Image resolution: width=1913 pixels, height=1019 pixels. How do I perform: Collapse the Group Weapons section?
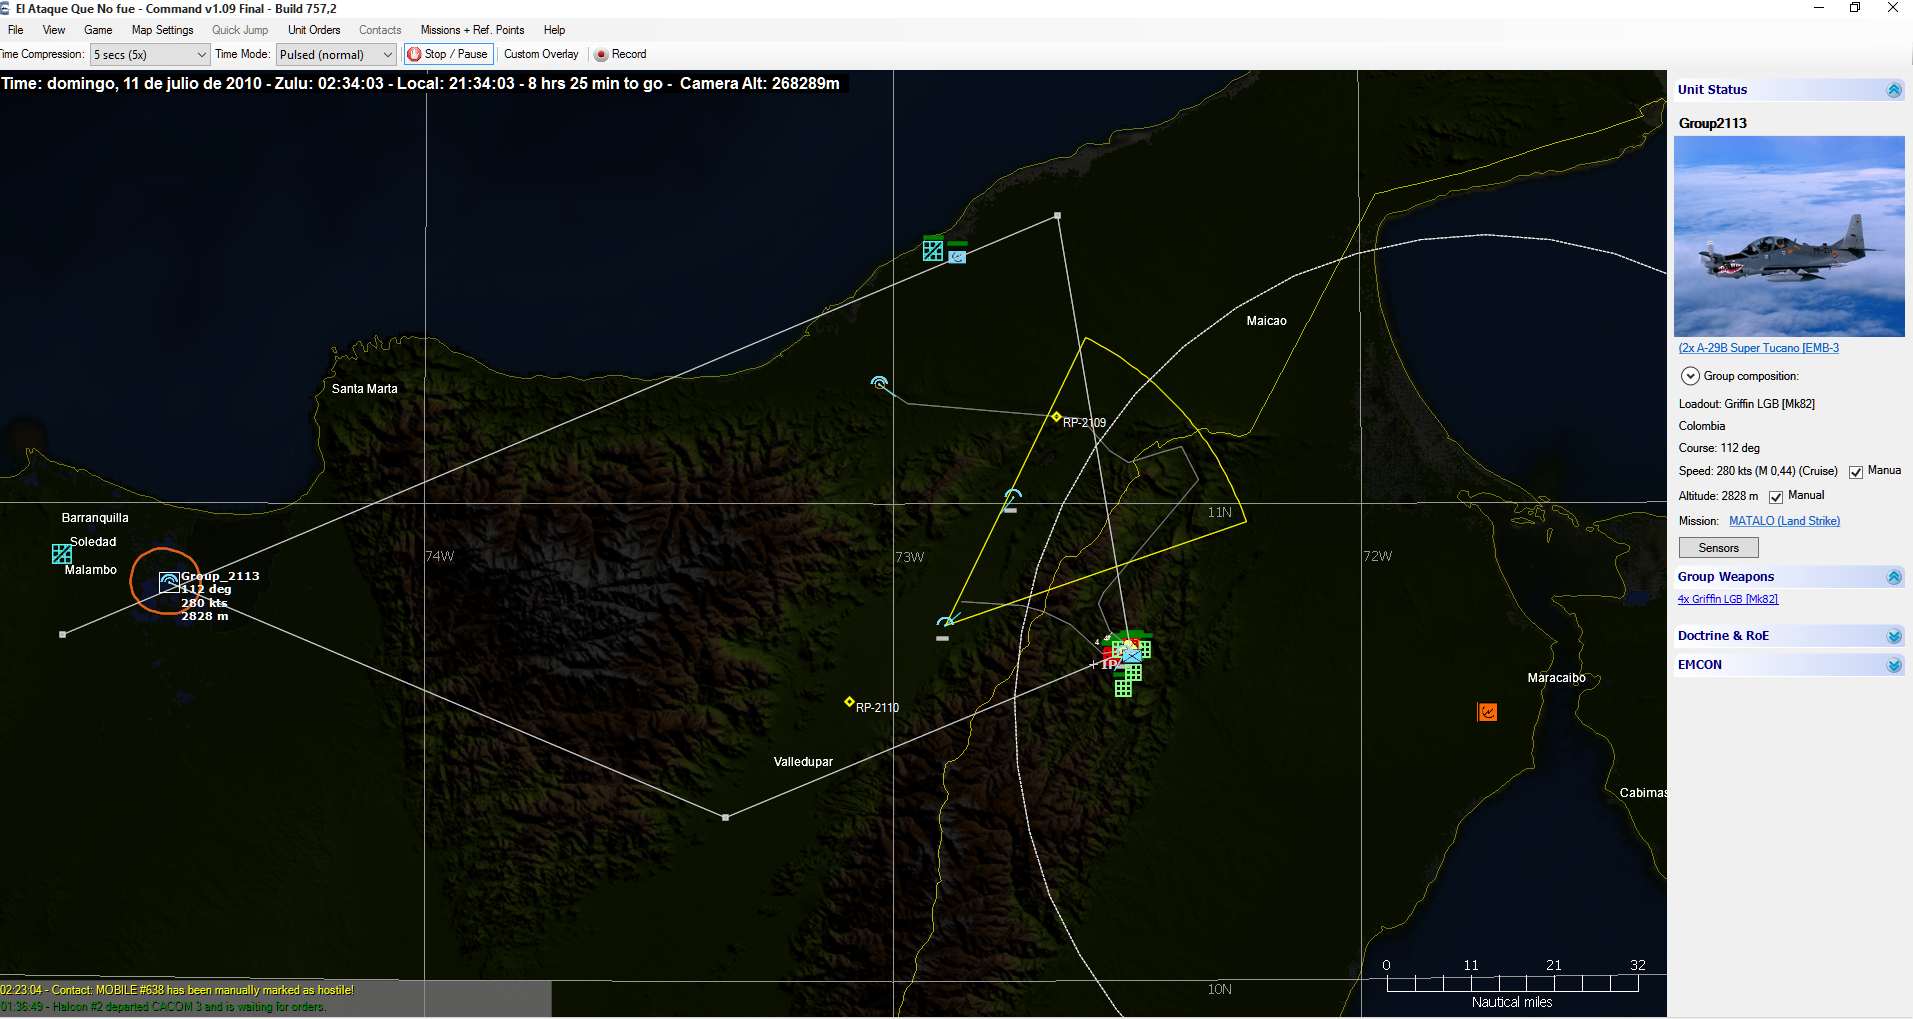click(x=1894, y=577)
